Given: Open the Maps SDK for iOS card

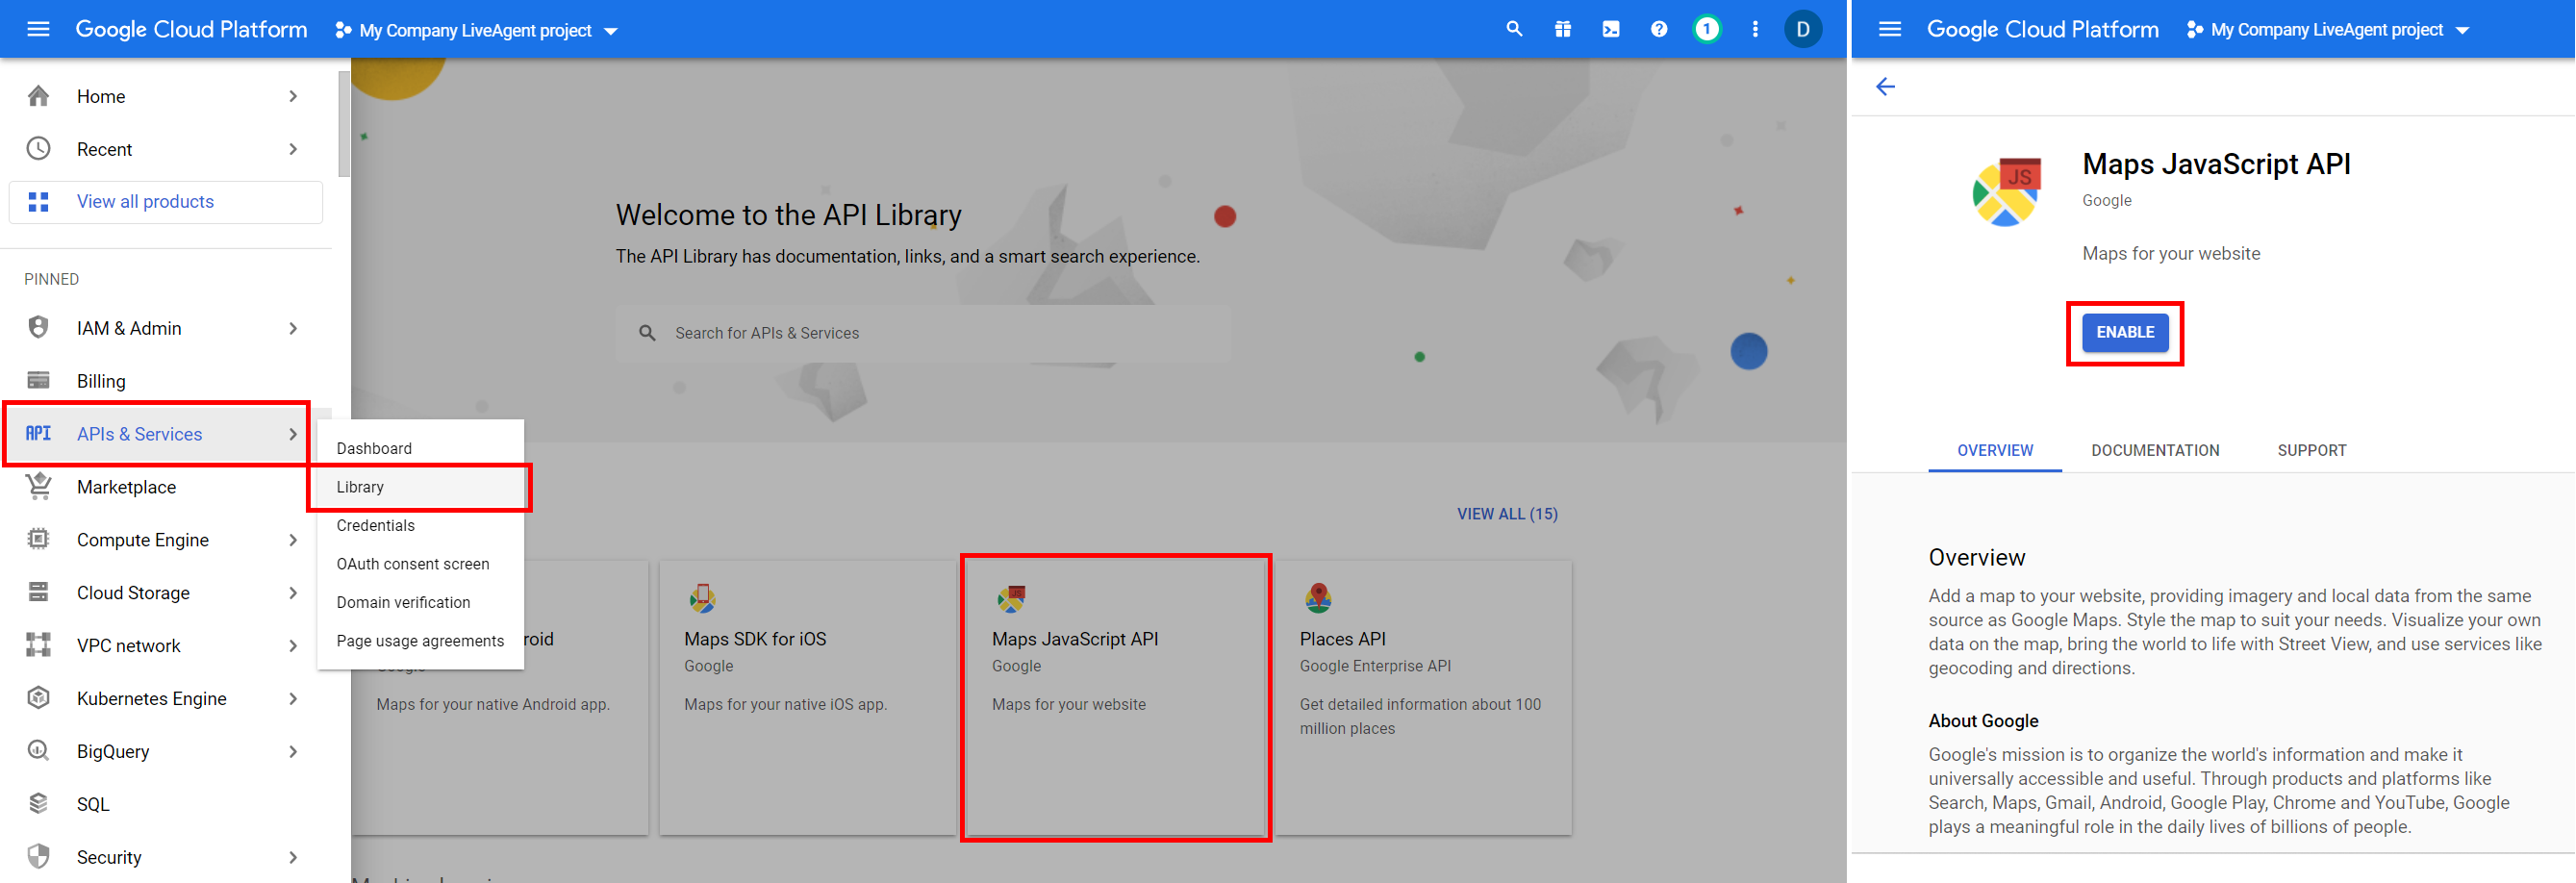Looking at the screenshot, I should (807, 698).
